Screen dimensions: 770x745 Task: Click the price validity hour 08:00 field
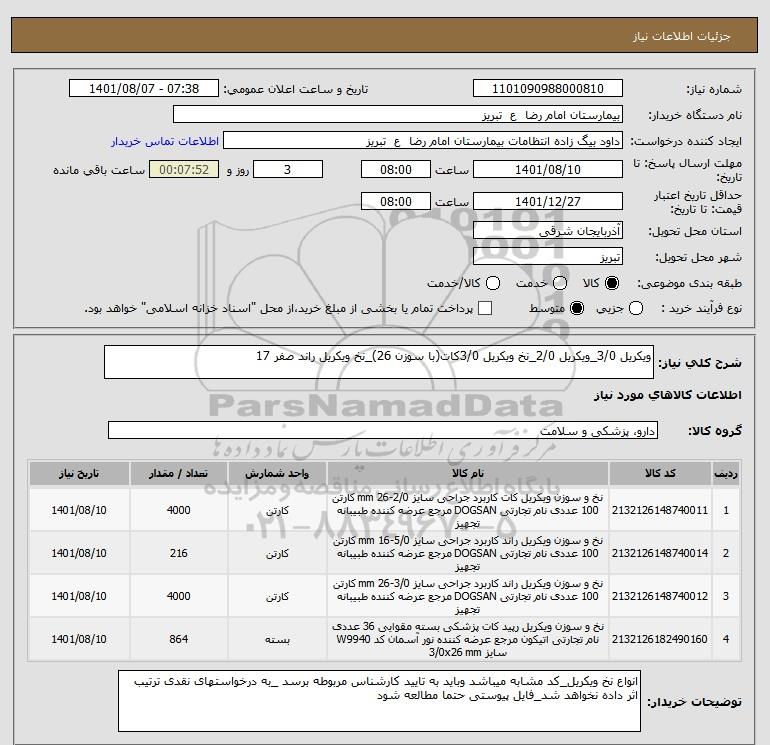click(396, 201)
